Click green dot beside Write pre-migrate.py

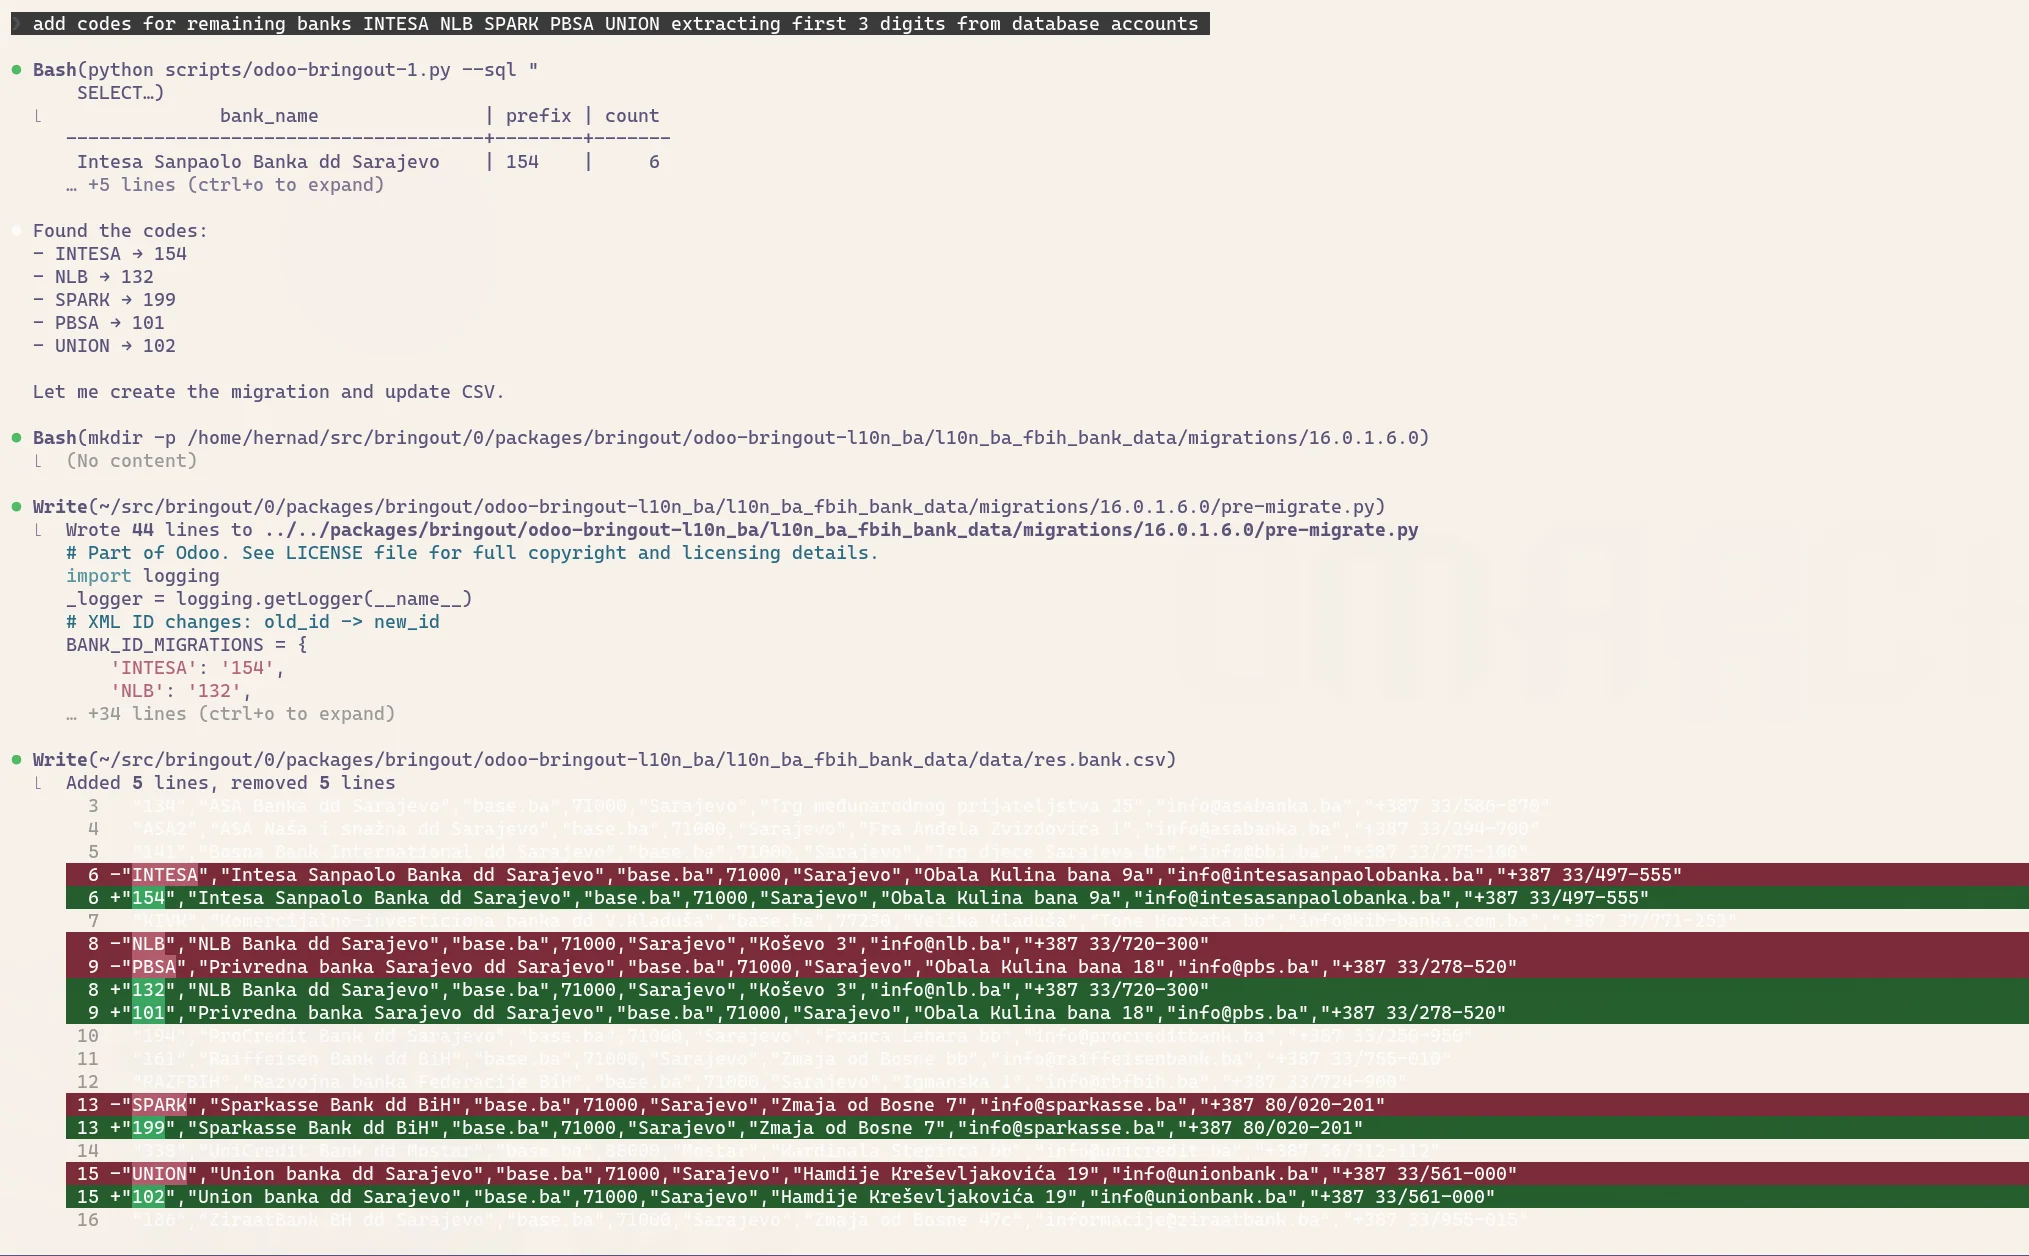17,507
